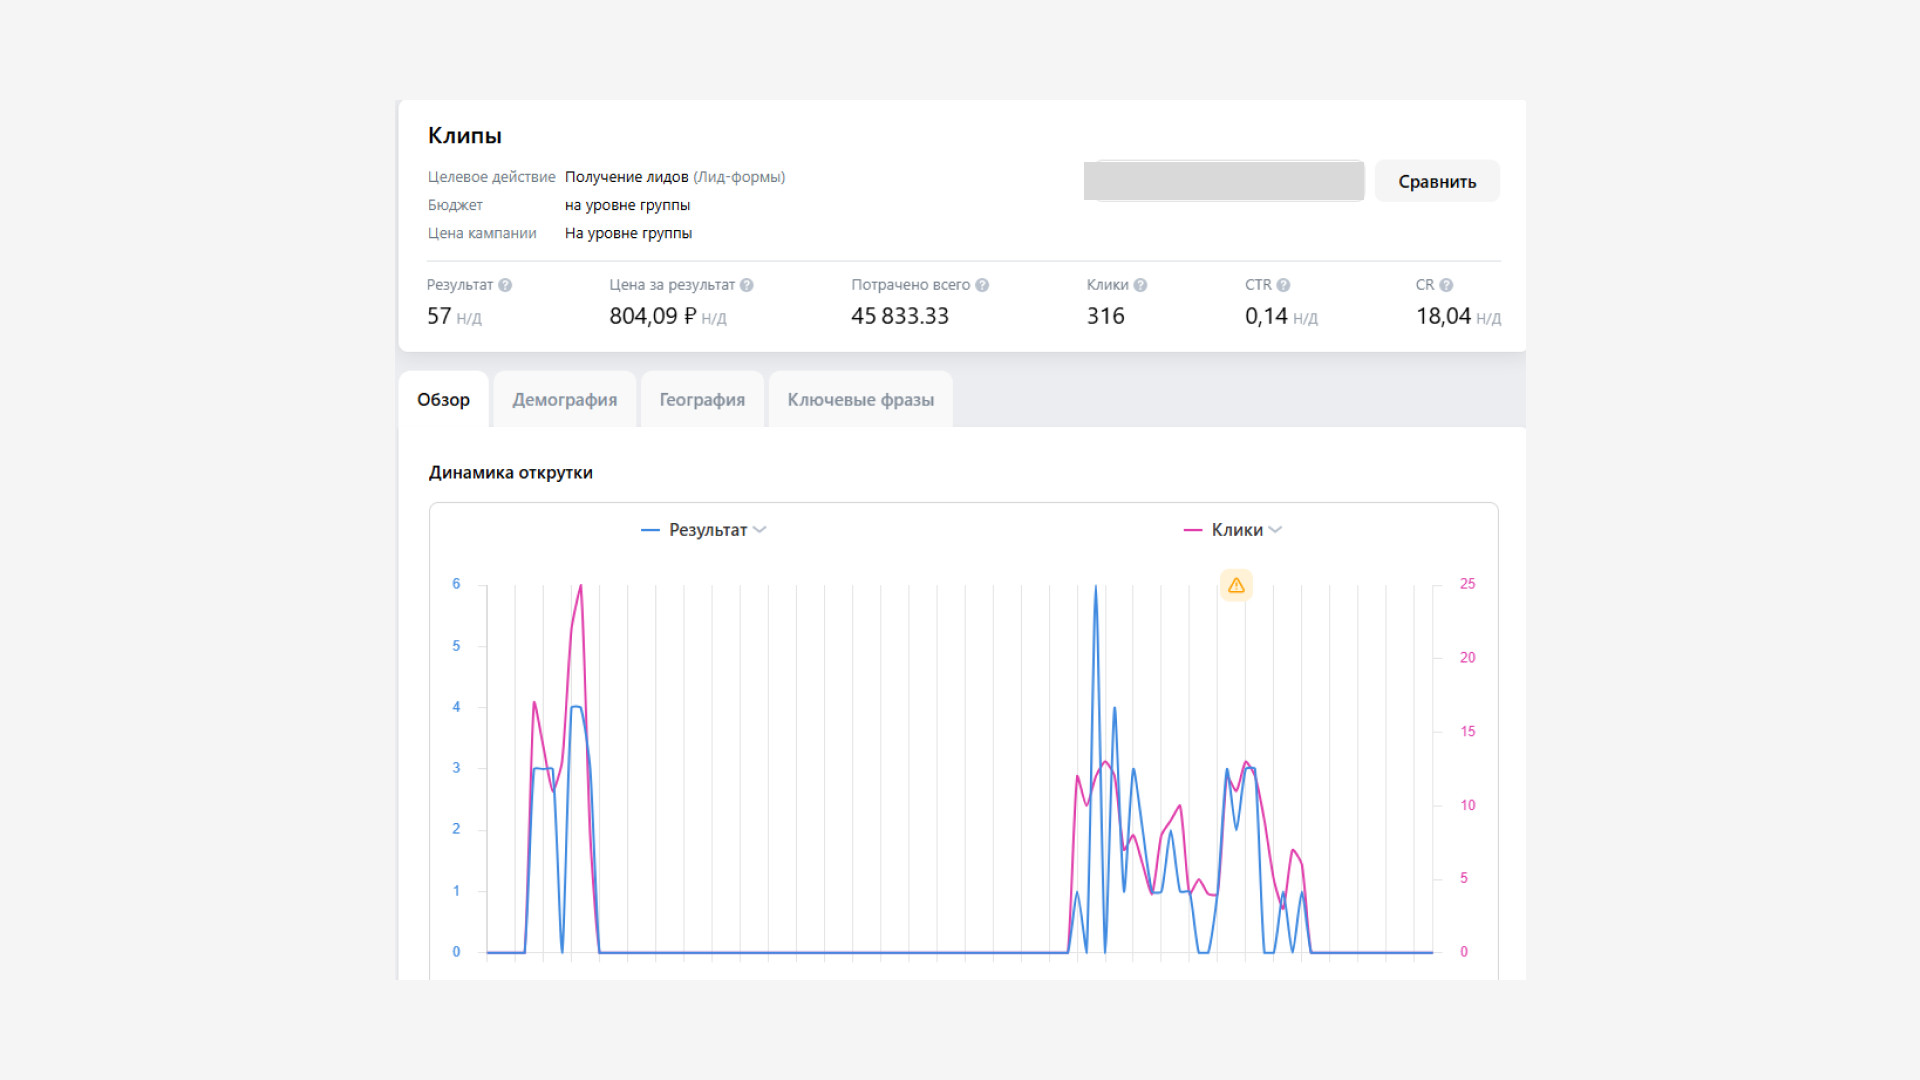Open the География tab

[702, 400]
